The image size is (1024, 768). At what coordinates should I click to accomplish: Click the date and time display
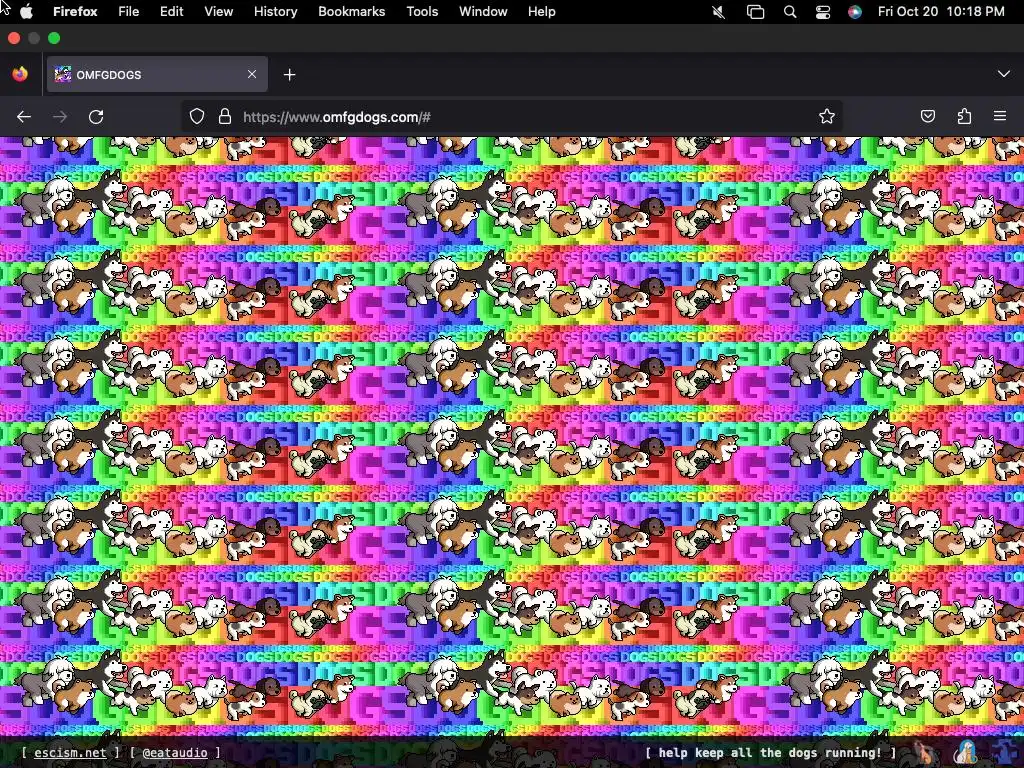pyautogui.click(x=940, y=12)
